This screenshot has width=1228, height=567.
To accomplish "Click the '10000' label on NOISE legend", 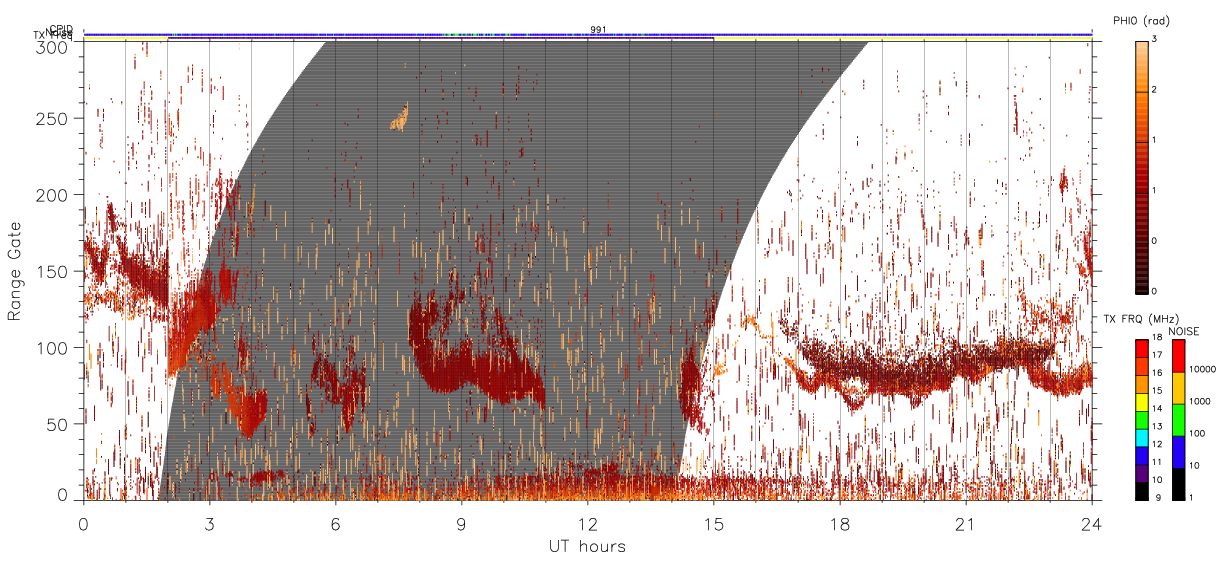I will 1203,370.
